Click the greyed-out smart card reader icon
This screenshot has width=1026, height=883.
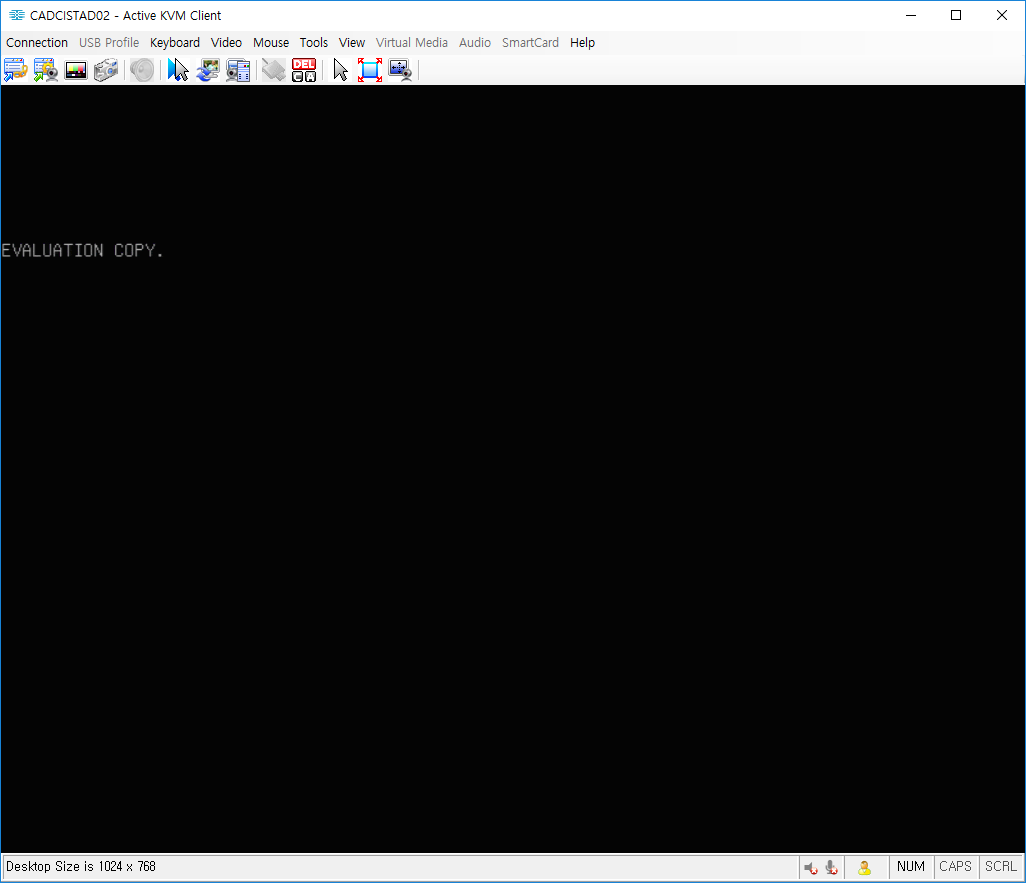click(274, 69)
